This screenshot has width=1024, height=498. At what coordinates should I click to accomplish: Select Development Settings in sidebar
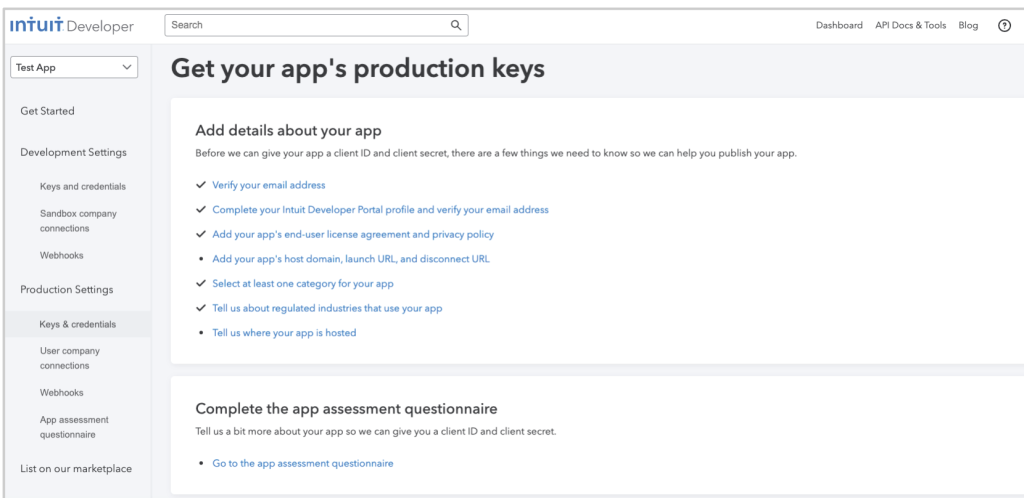73,152
